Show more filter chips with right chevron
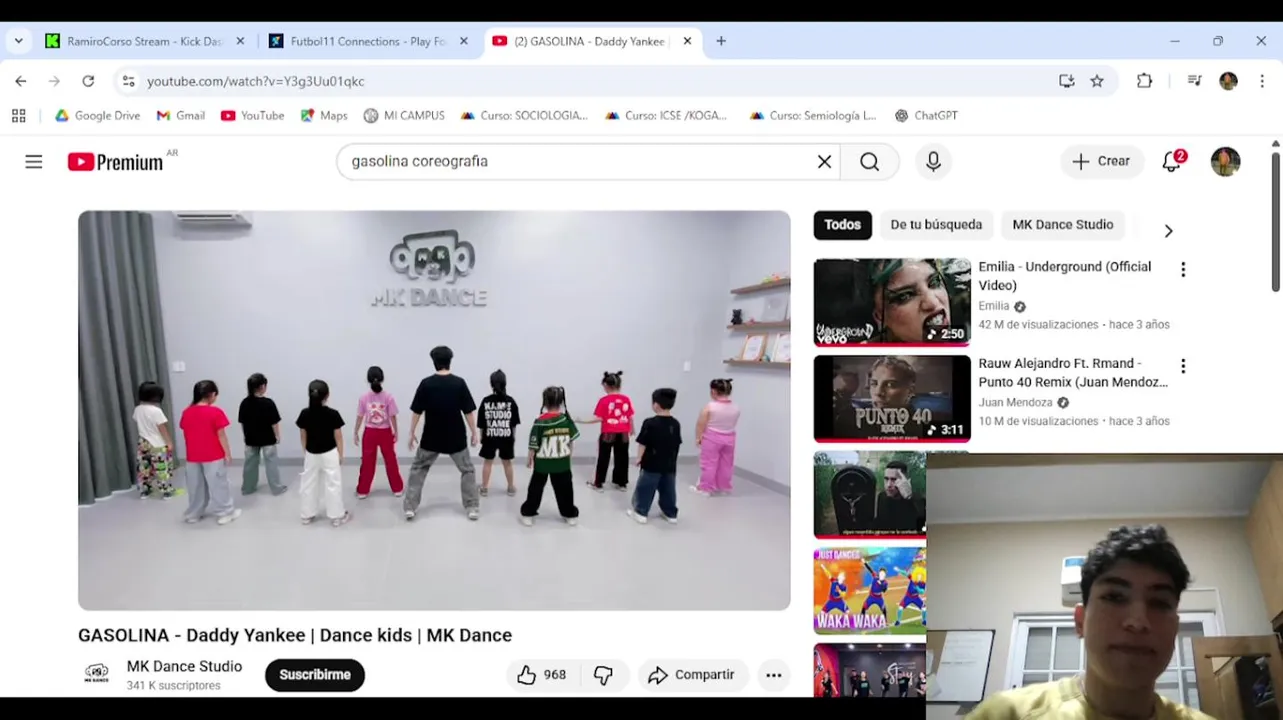The height and width of the screenshot is (720, 1283). (1168, 231)
